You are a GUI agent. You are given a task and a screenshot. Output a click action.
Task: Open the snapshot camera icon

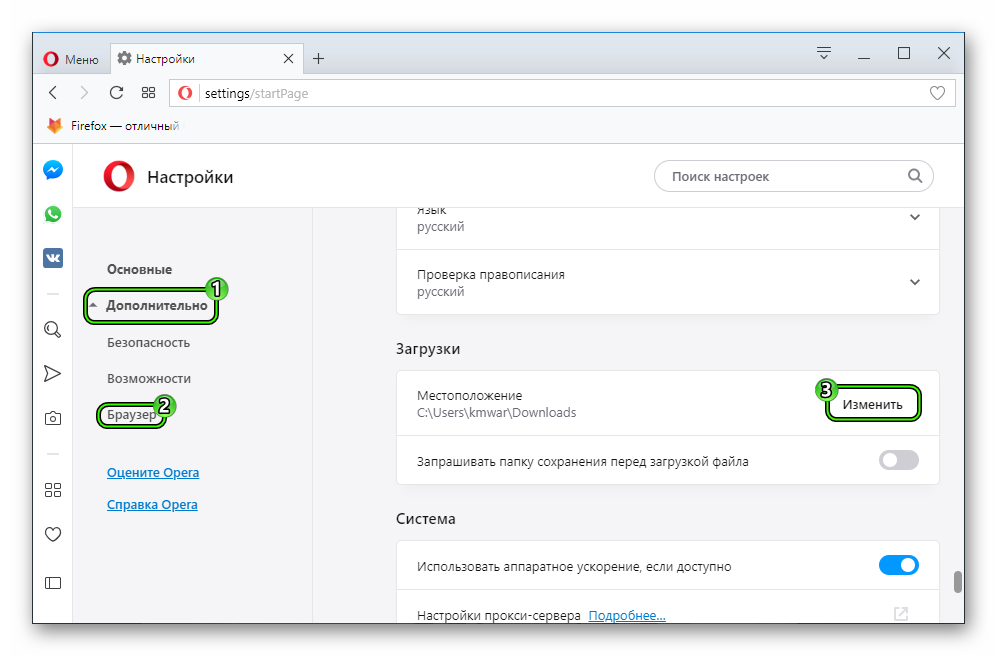53,418
